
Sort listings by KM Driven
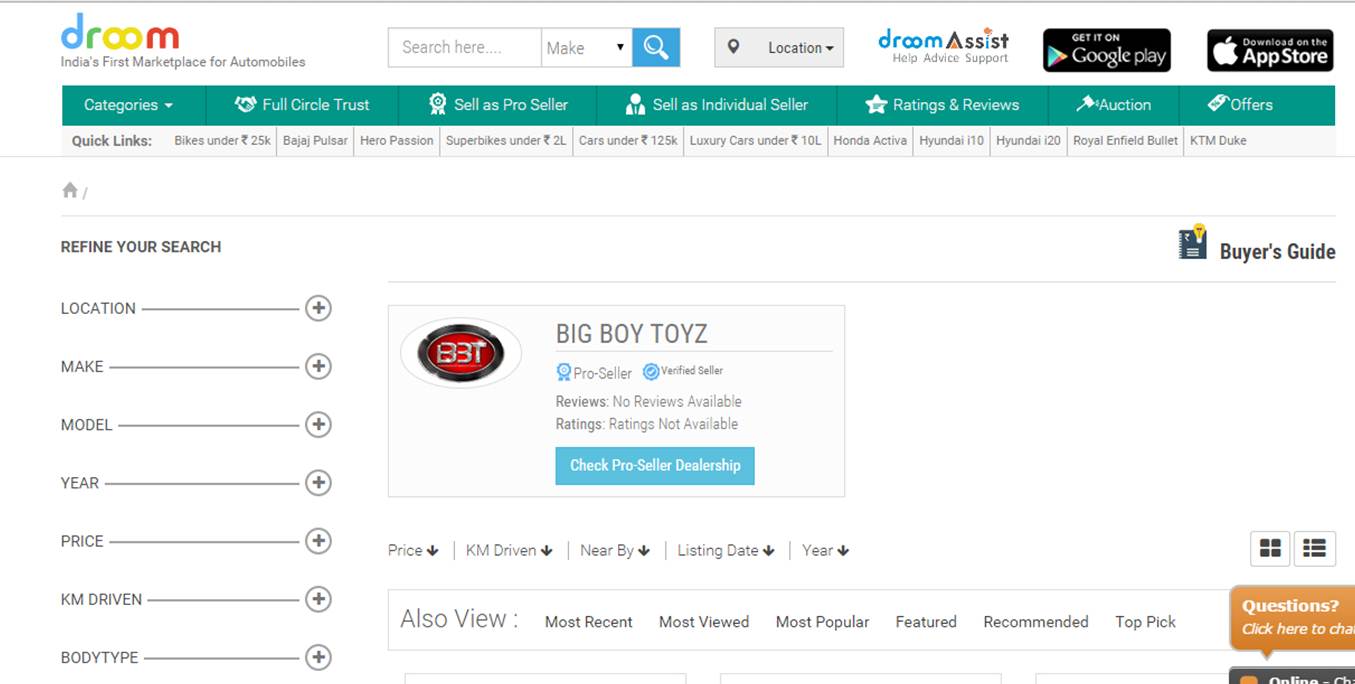pyautogui.click(x=509, y=550)
